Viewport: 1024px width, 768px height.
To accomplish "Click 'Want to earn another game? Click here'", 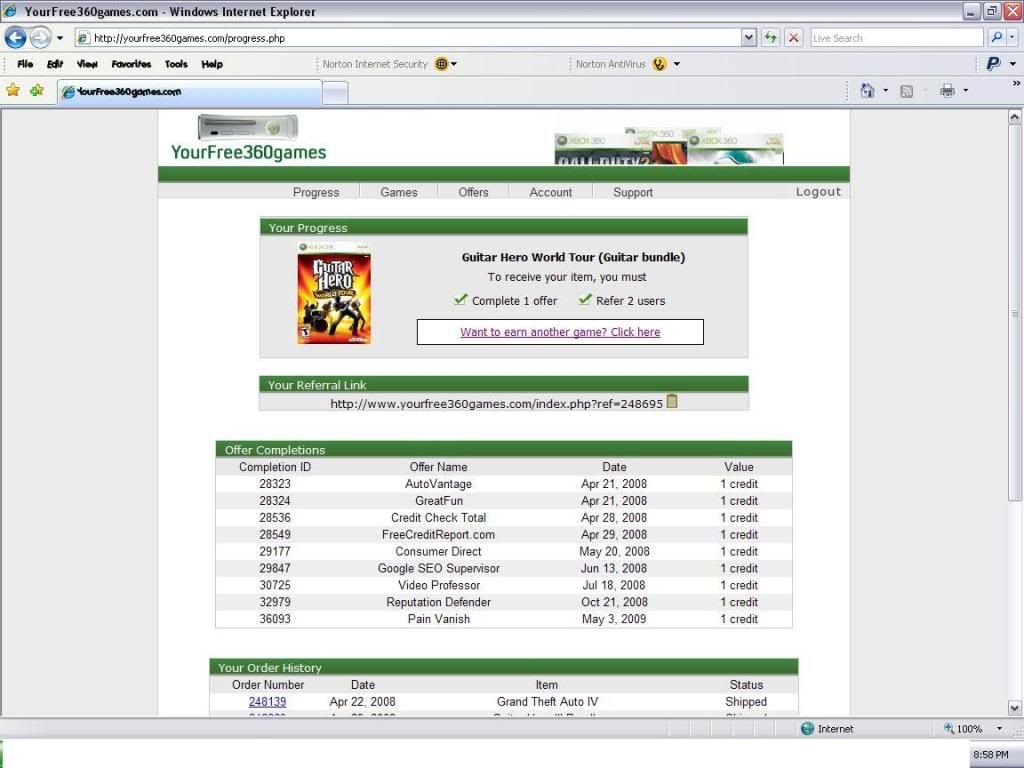I will 560,332.
